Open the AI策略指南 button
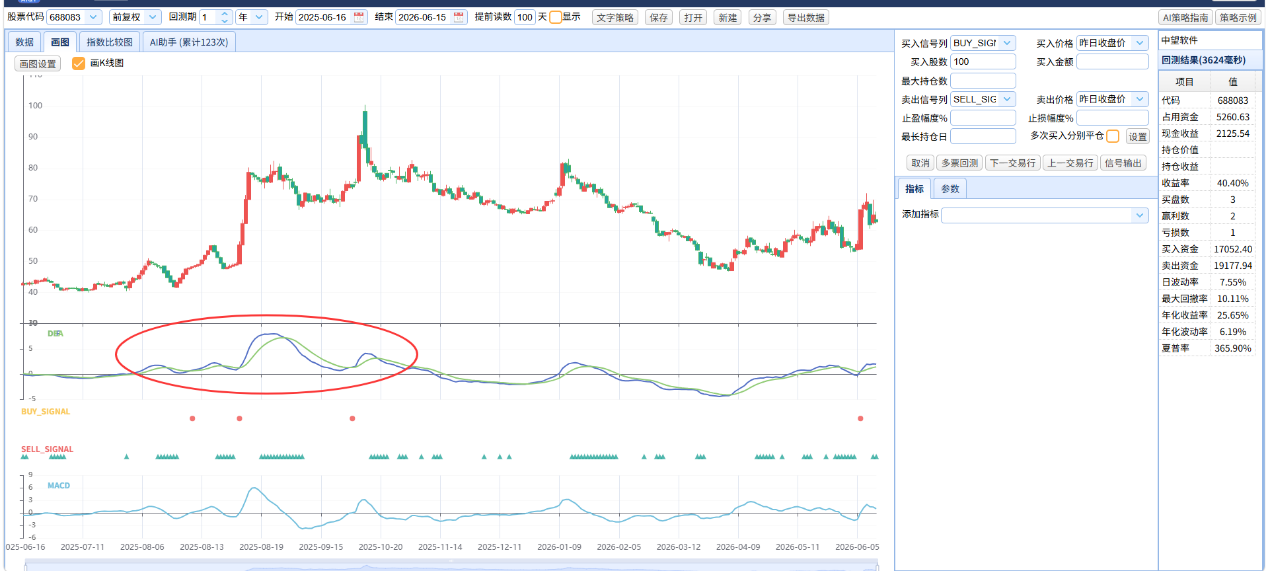The width and height of the screenshot is (1268, 571). coord(1185,17)
